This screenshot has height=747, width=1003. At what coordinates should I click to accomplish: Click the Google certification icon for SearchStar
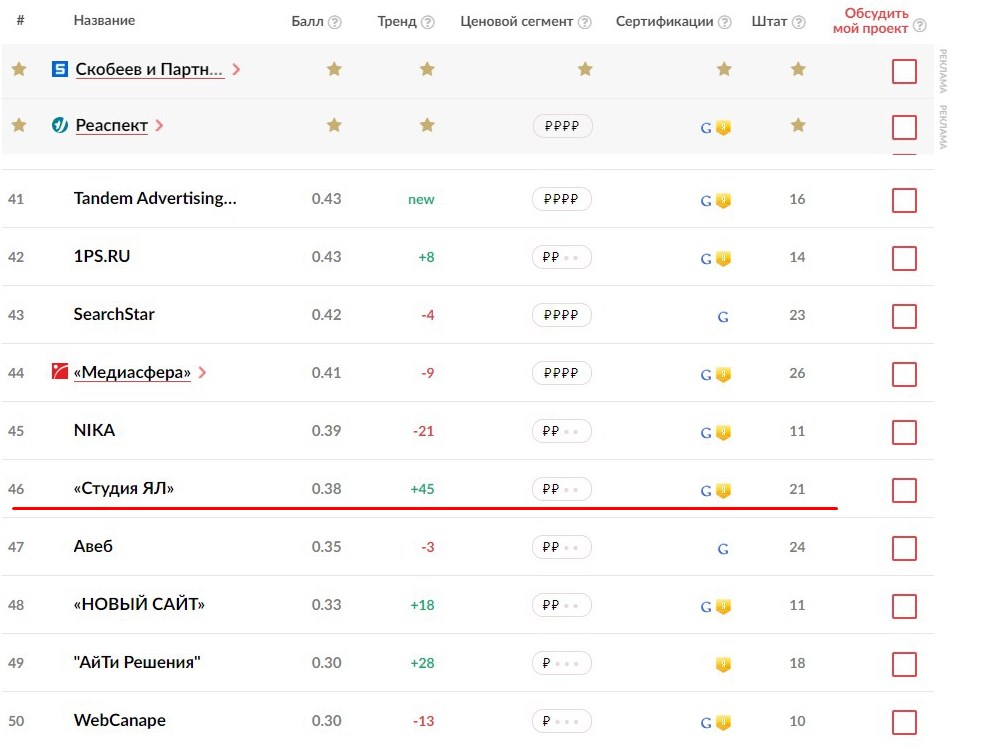coord(723,317)
